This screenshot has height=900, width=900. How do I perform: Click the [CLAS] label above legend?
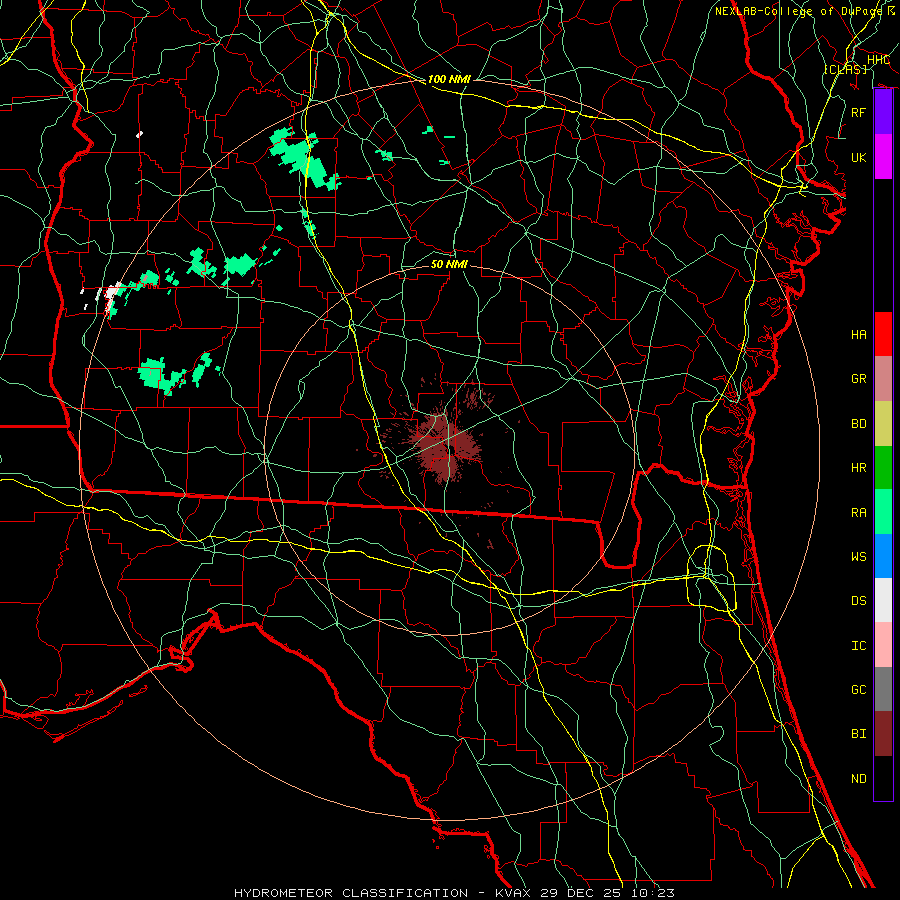pyautogui.click(x=845, y=69)
